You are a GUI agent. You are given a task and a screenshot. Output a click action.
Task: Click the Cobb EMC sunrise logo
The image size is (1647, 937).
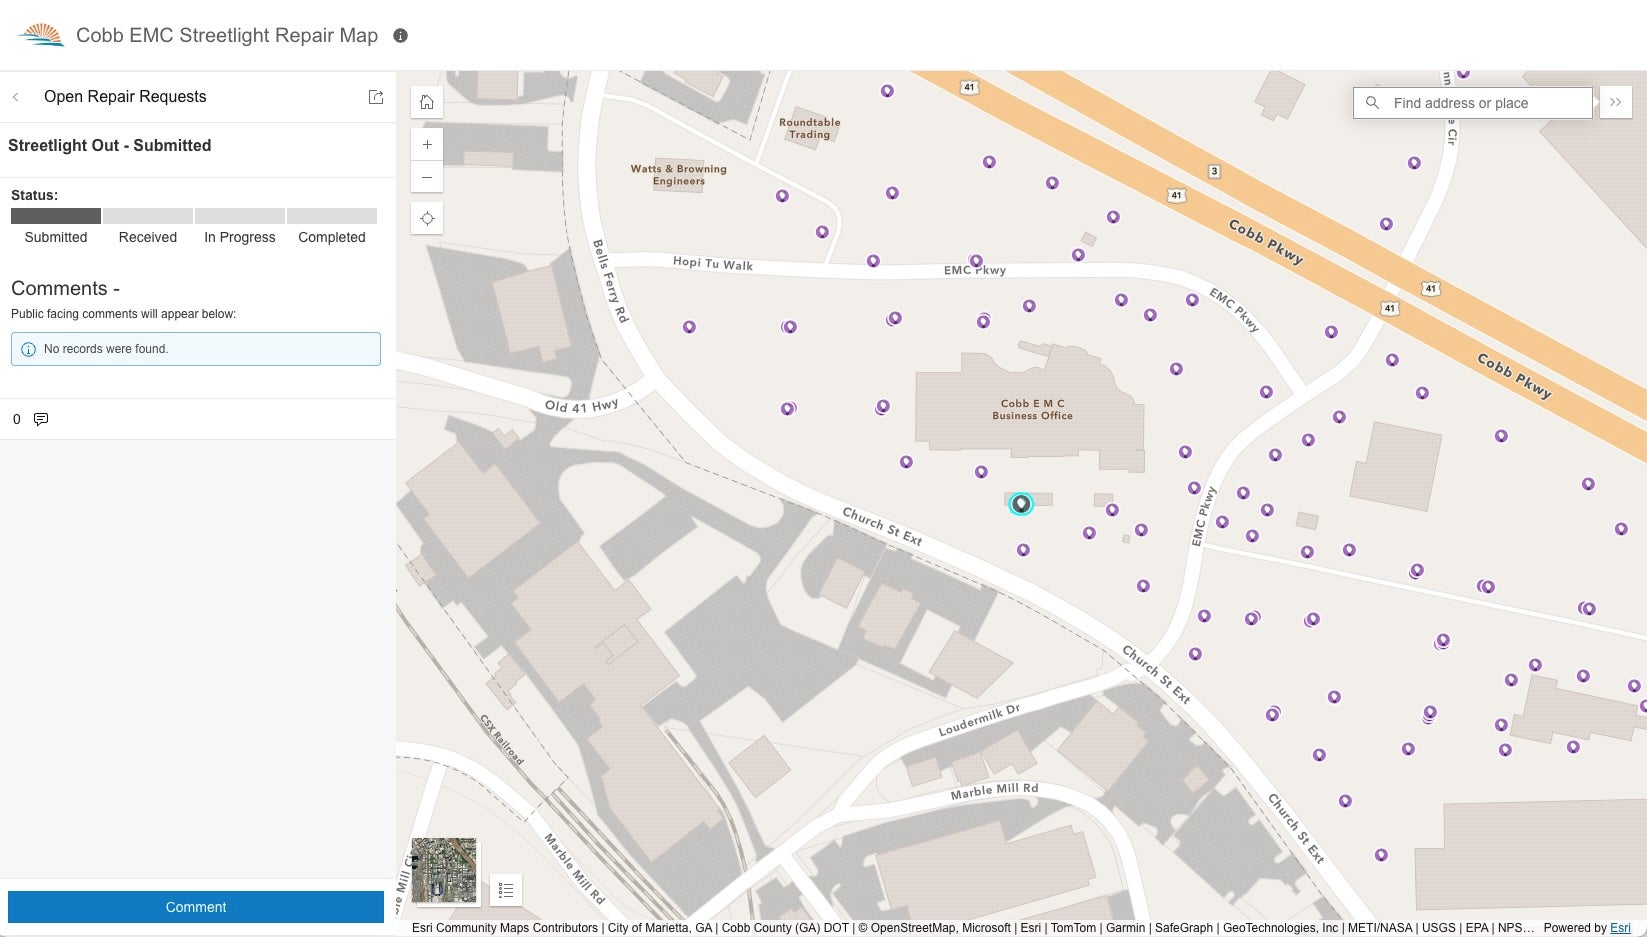(40, 34)
